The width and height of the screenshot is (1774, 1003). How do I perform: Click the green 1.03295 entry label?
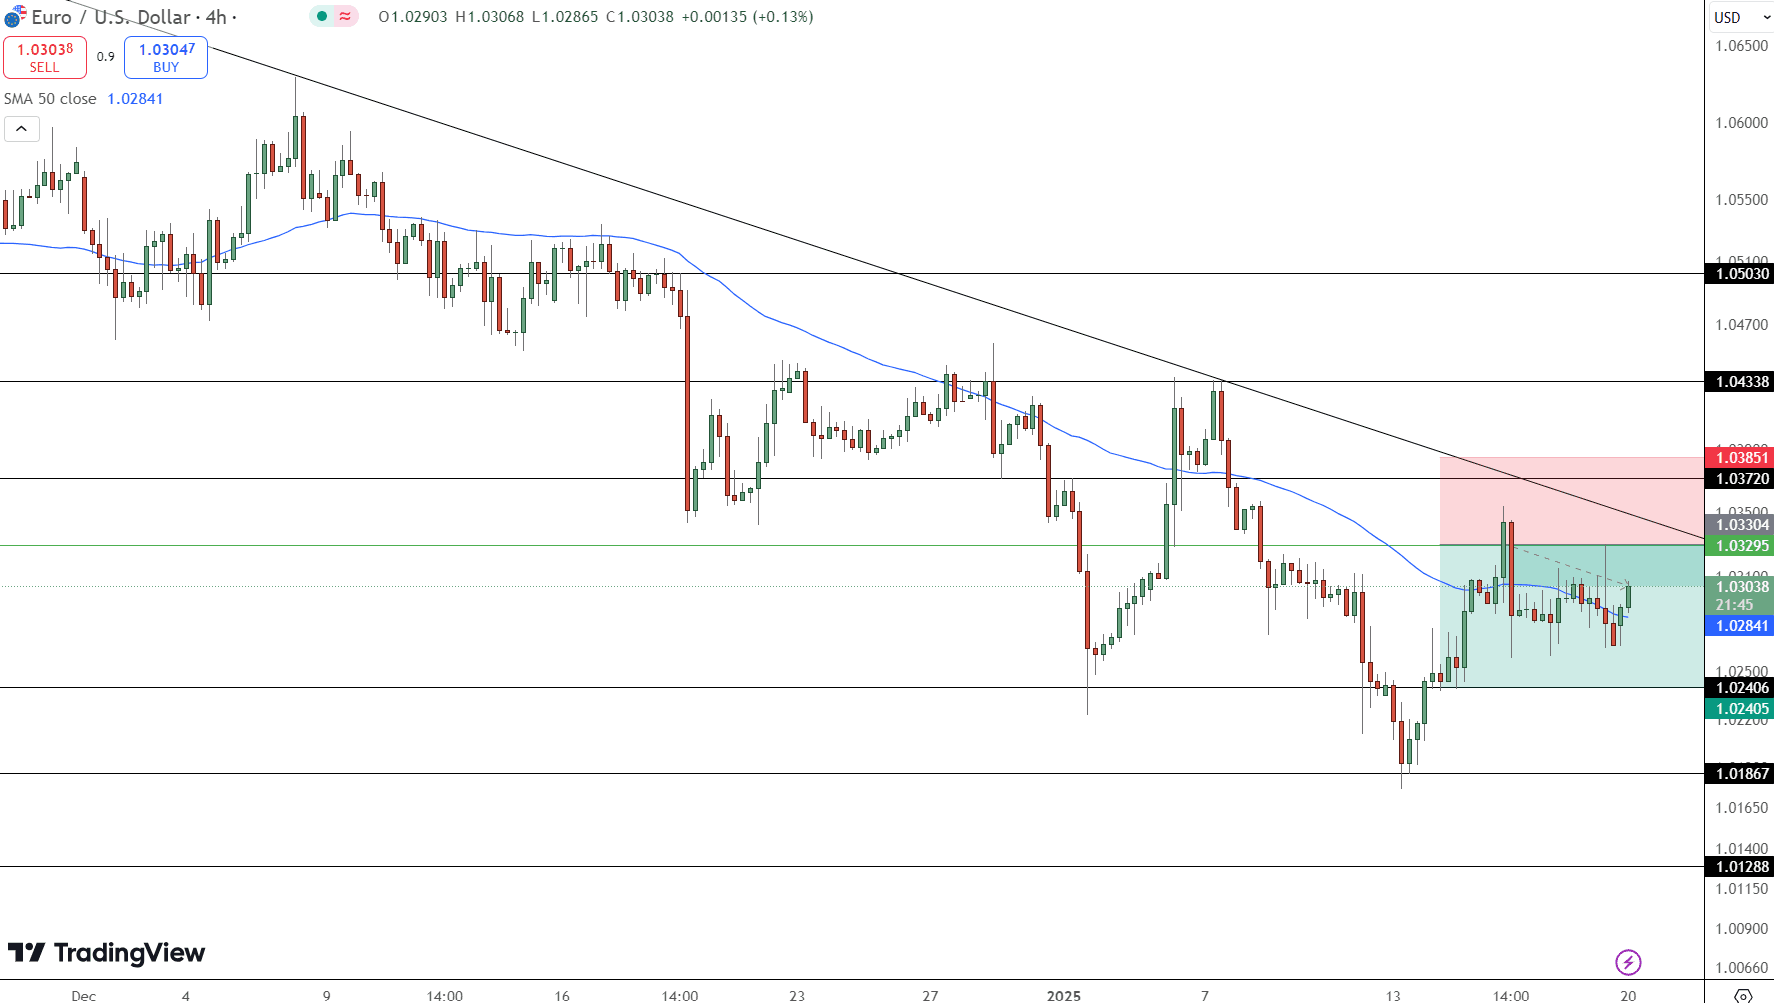tap(1742, 546)
